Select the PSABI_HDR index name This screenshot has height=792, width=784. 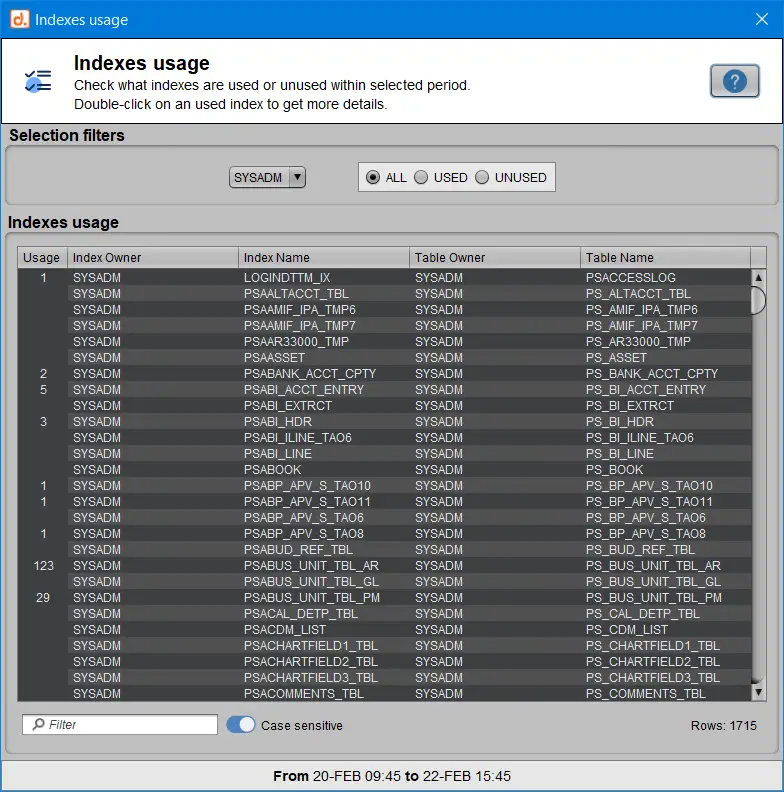pos(278,422)
